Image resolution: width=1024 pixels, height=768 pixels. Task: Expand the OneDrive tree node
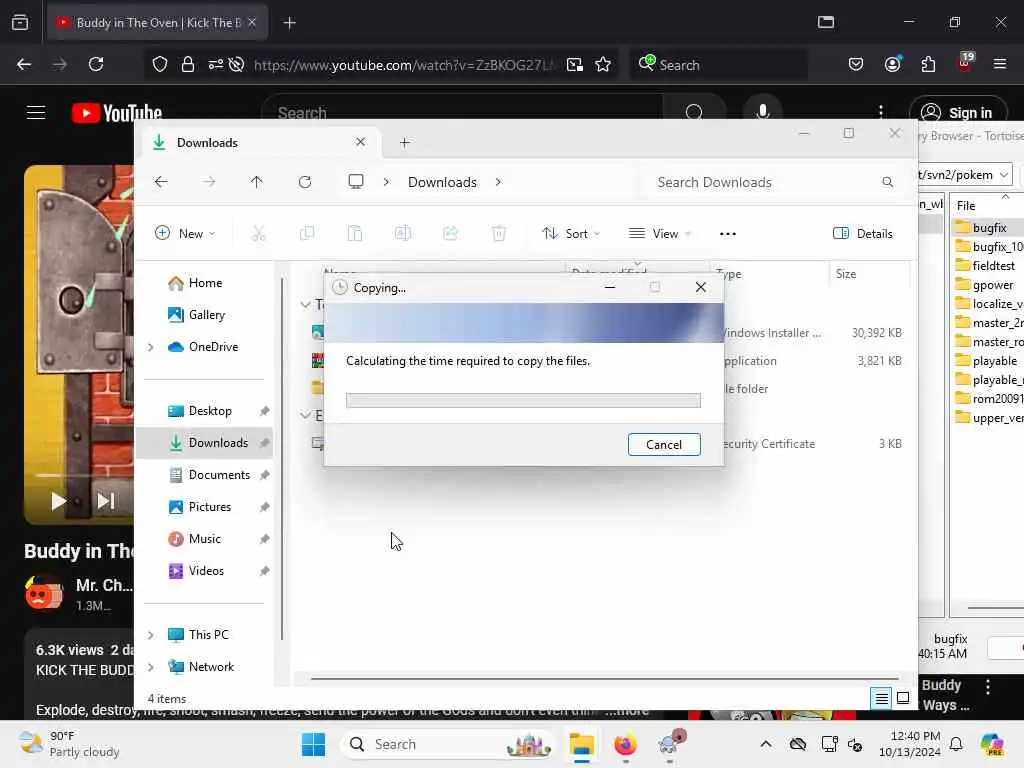pyautogui.click(x=151, y=347)
